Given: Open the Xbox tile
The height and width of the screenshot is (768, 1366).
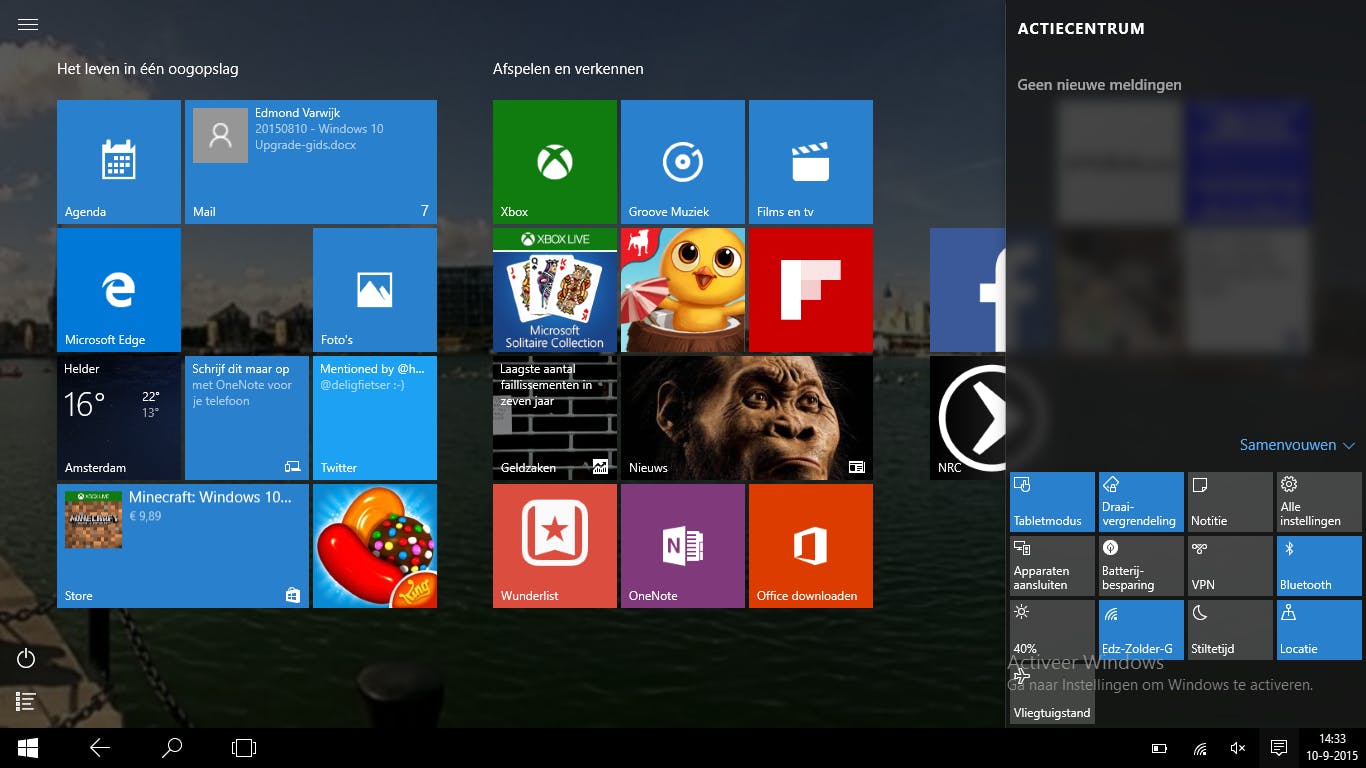Looking at the screenshot, I should pyautogui.click(x=555, y=162).
